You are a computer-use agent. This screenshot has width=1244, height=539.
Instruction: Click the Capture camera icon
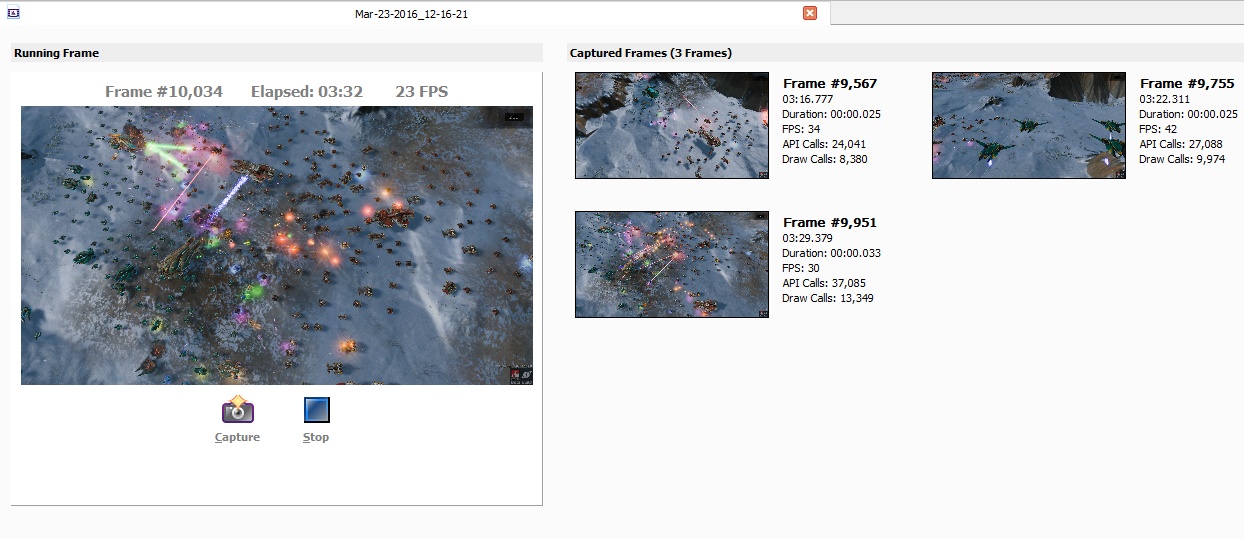point(238,410)
